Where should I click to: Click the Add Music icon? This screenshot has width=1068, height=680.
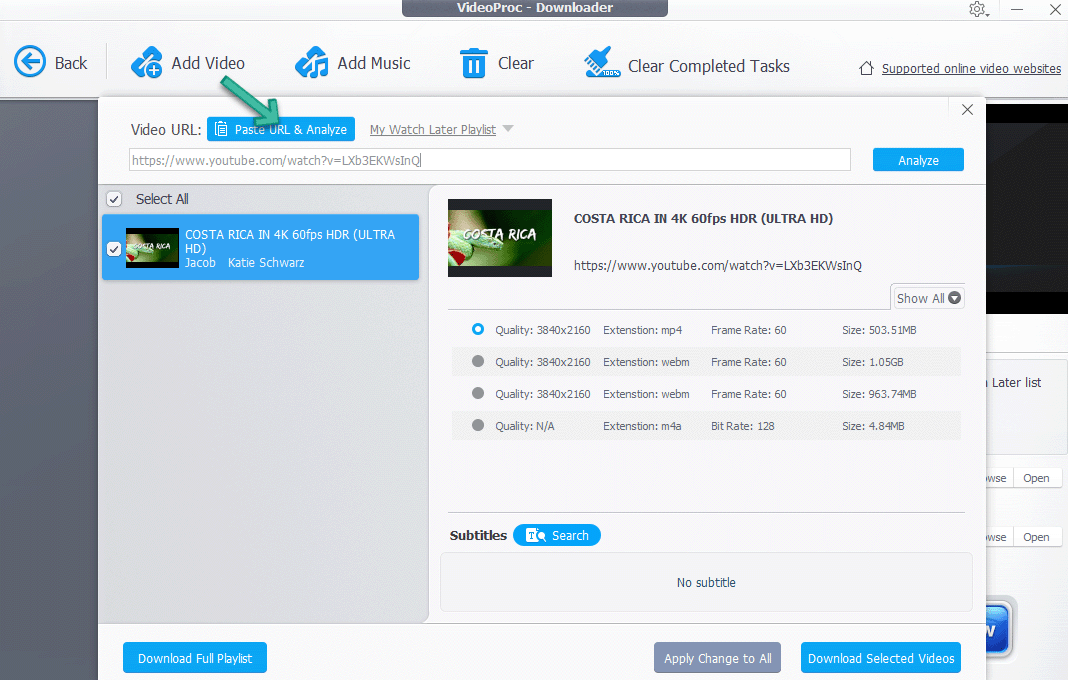pyautogui.click(x=312, y=63)
